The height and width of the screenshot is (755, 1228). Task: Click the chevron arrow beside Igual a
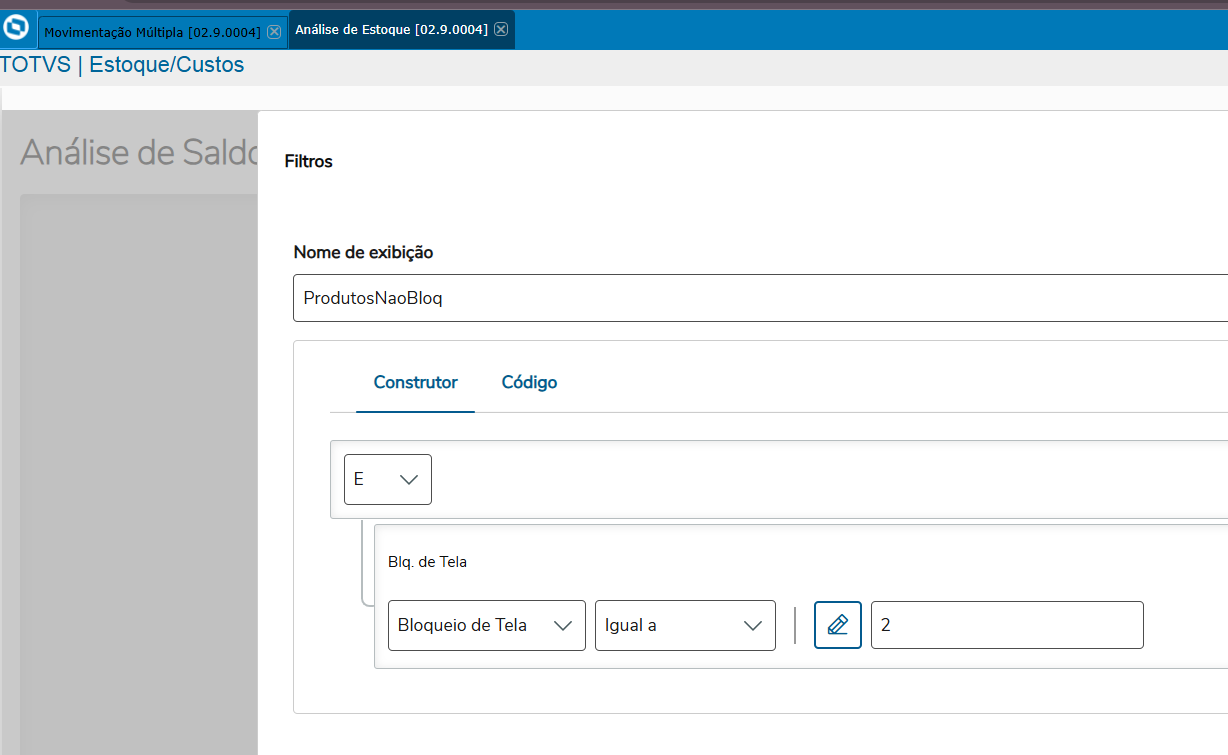click(753, 626)
